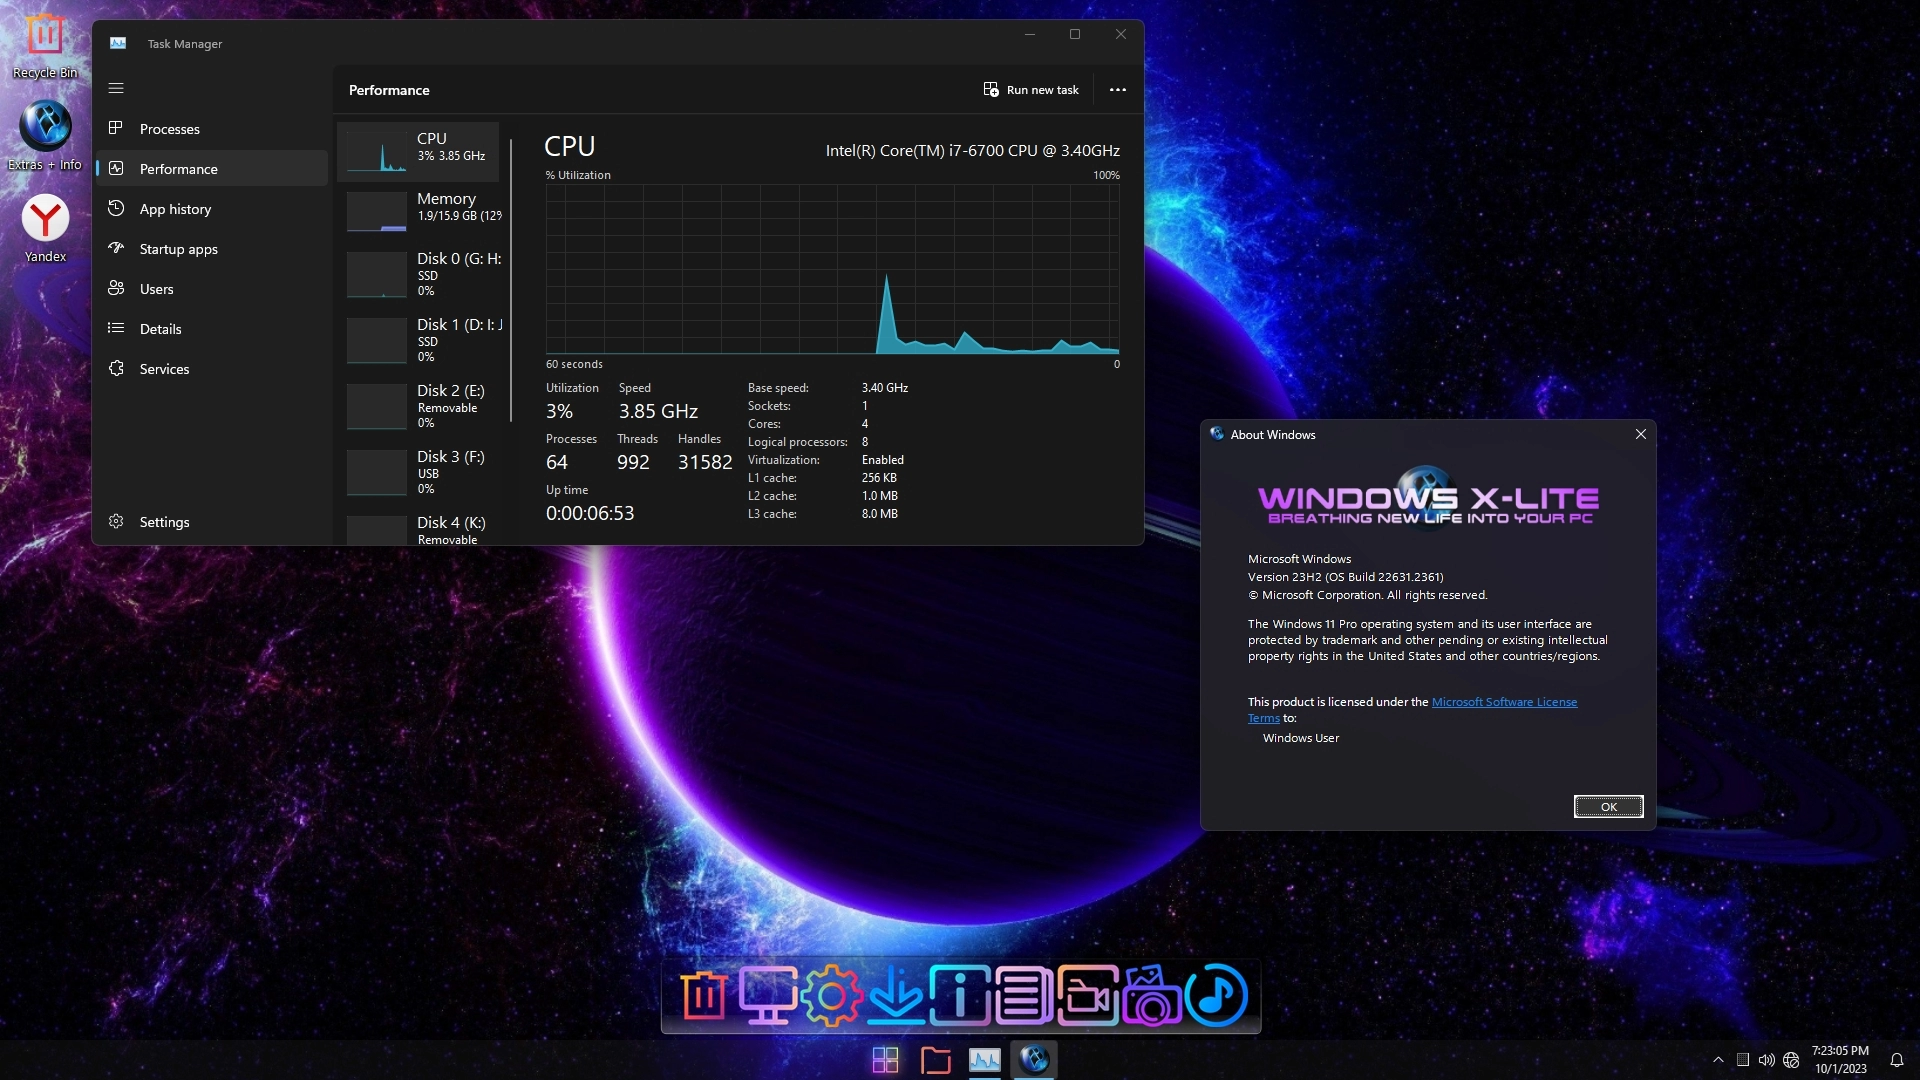Select the Details tab in sidebar
1920x1080 pixels.
pos(160,329)
